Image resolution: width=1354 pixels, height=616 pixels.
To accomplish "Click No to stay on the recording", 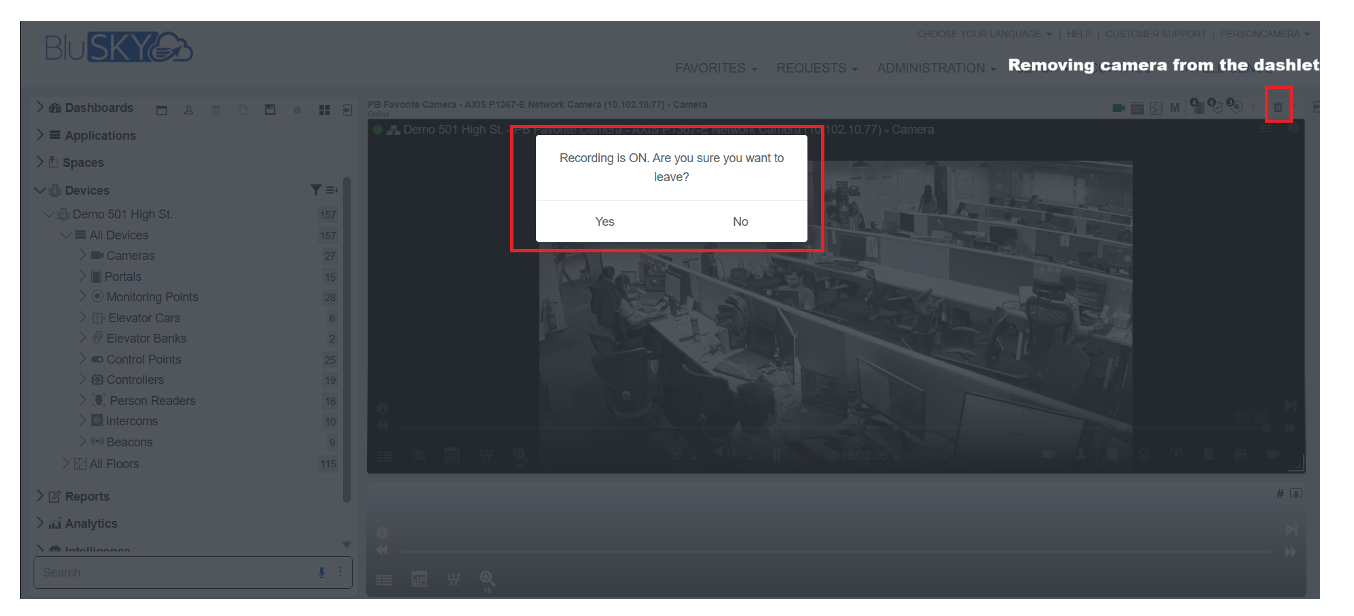I will [740, 221].
